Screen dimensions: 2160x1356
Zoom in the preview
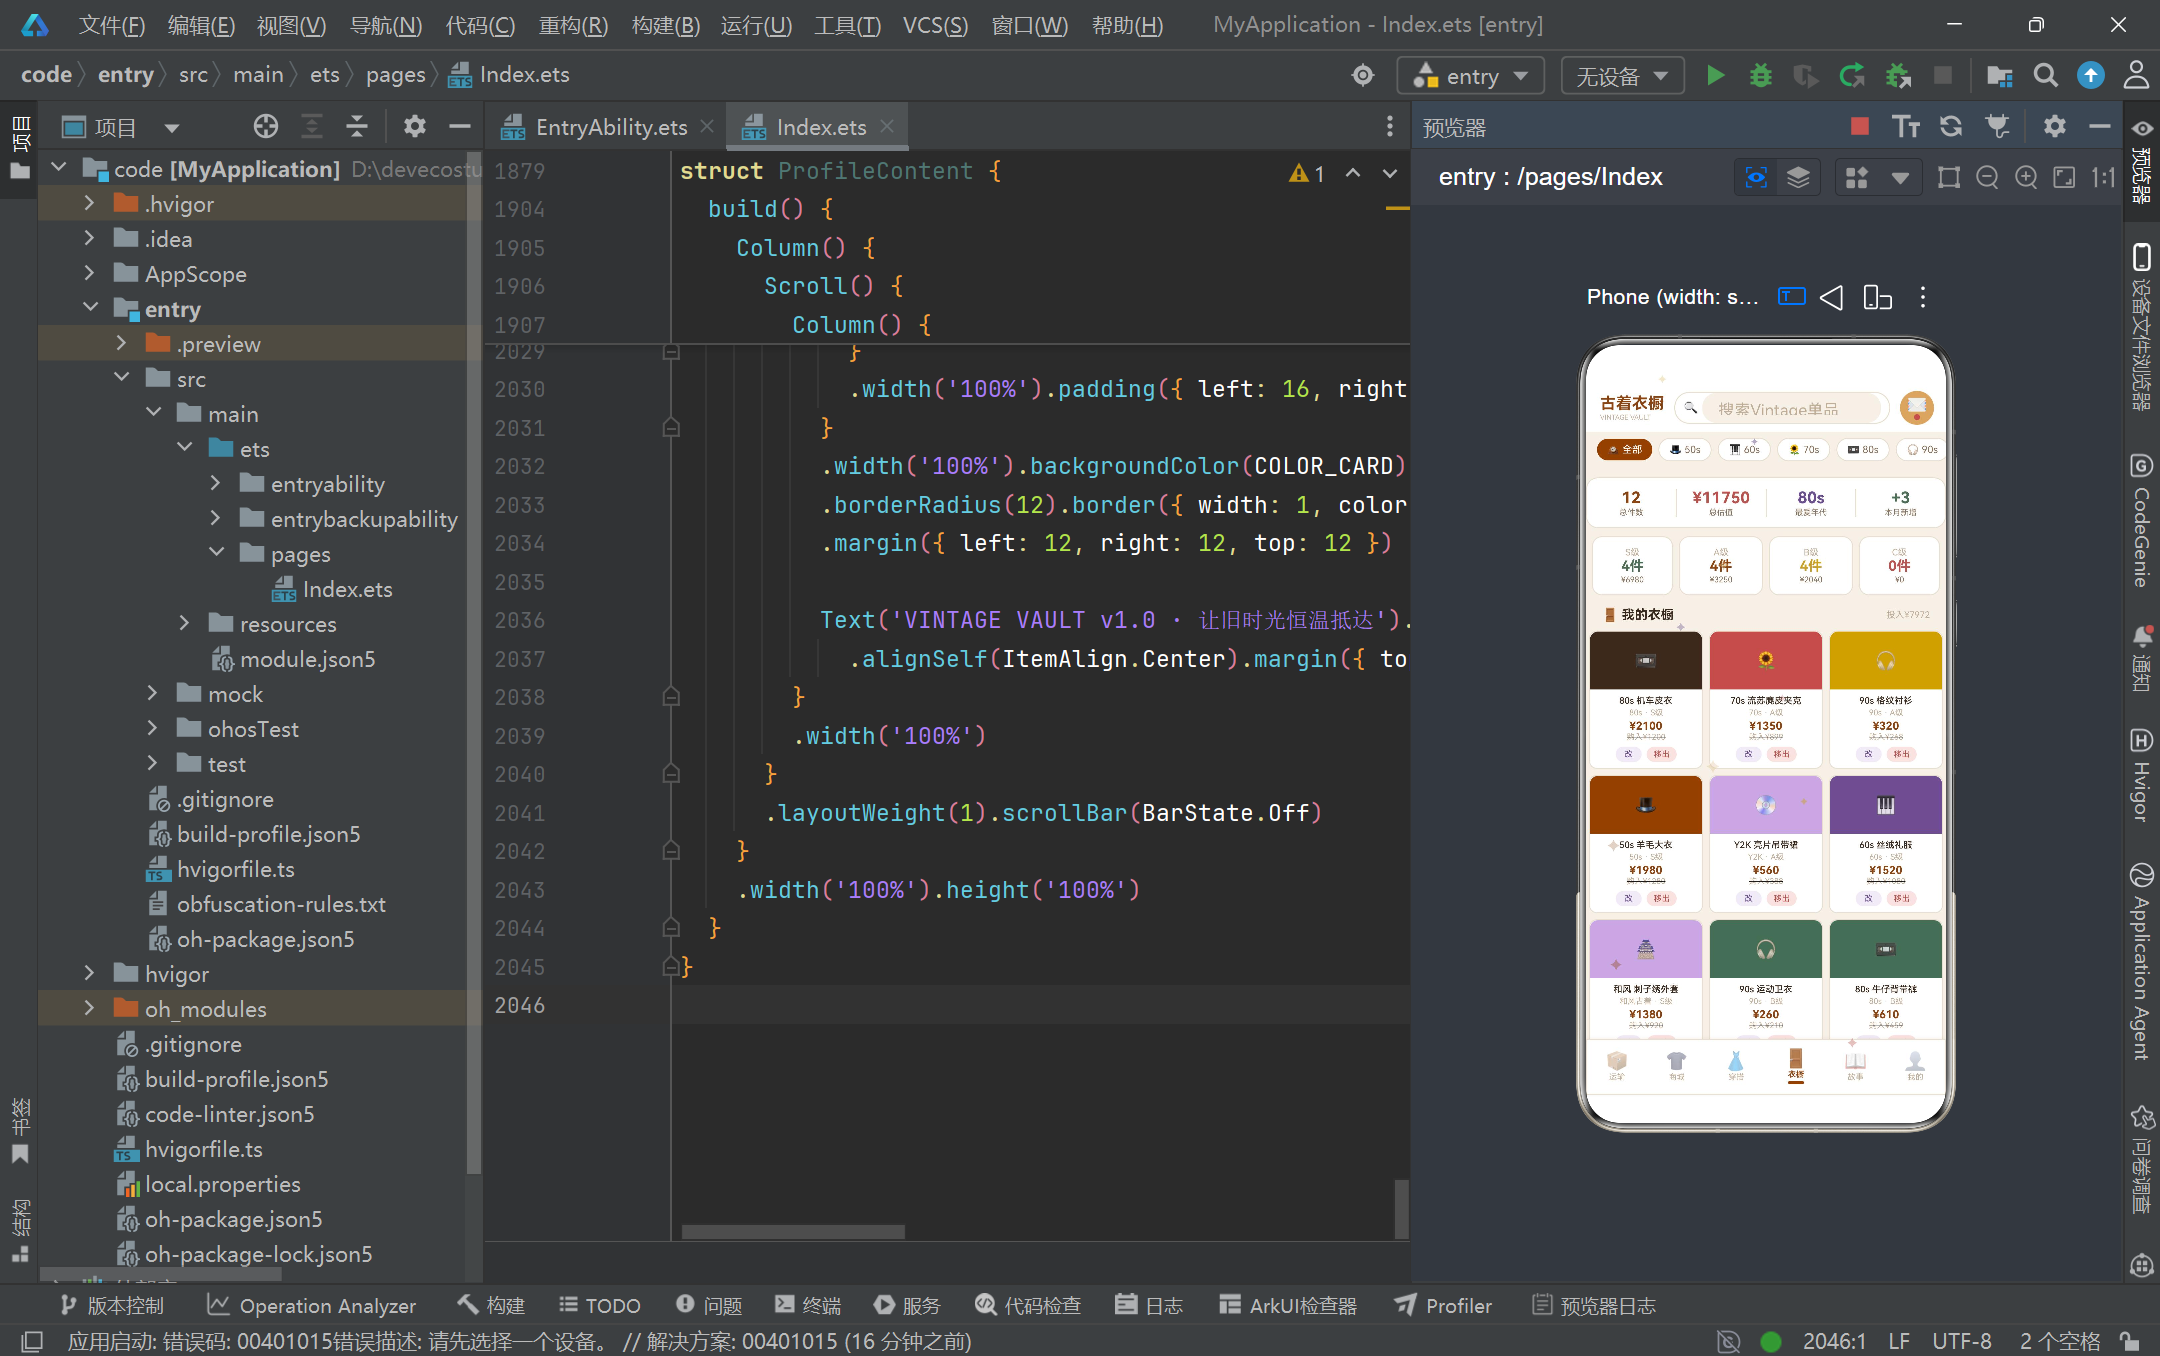[2026, 177]
